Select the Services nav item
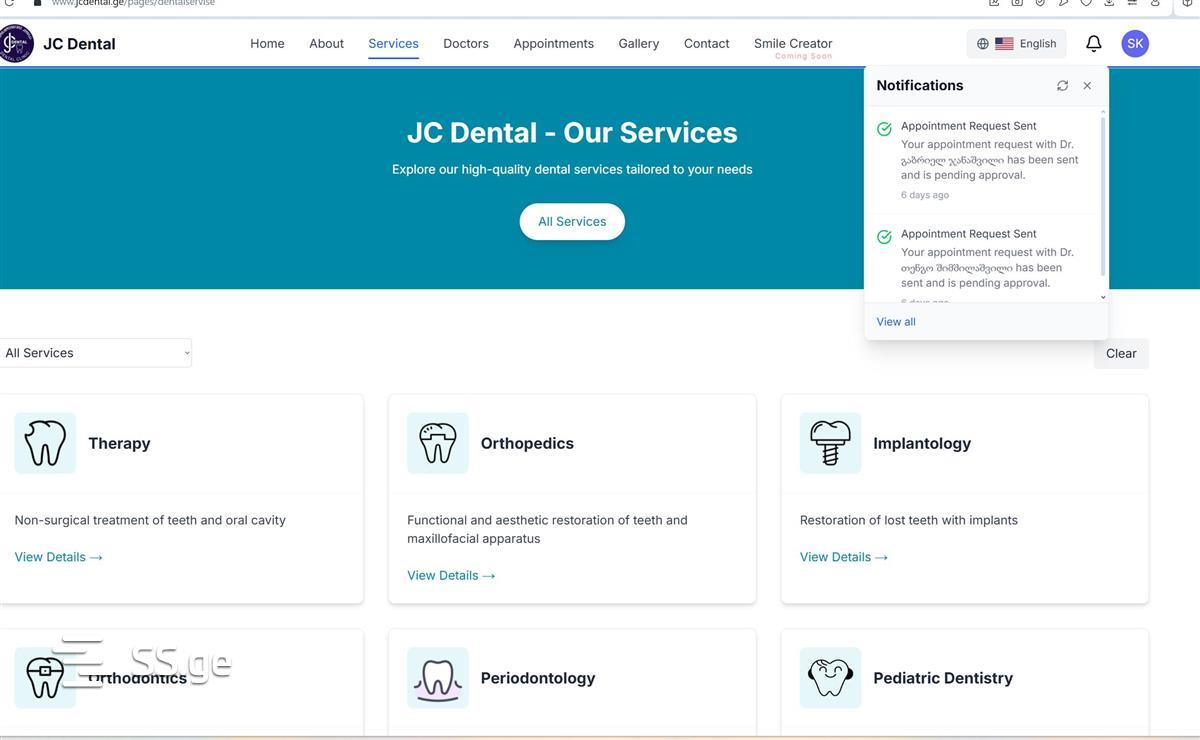 click(x=393, y=44)
